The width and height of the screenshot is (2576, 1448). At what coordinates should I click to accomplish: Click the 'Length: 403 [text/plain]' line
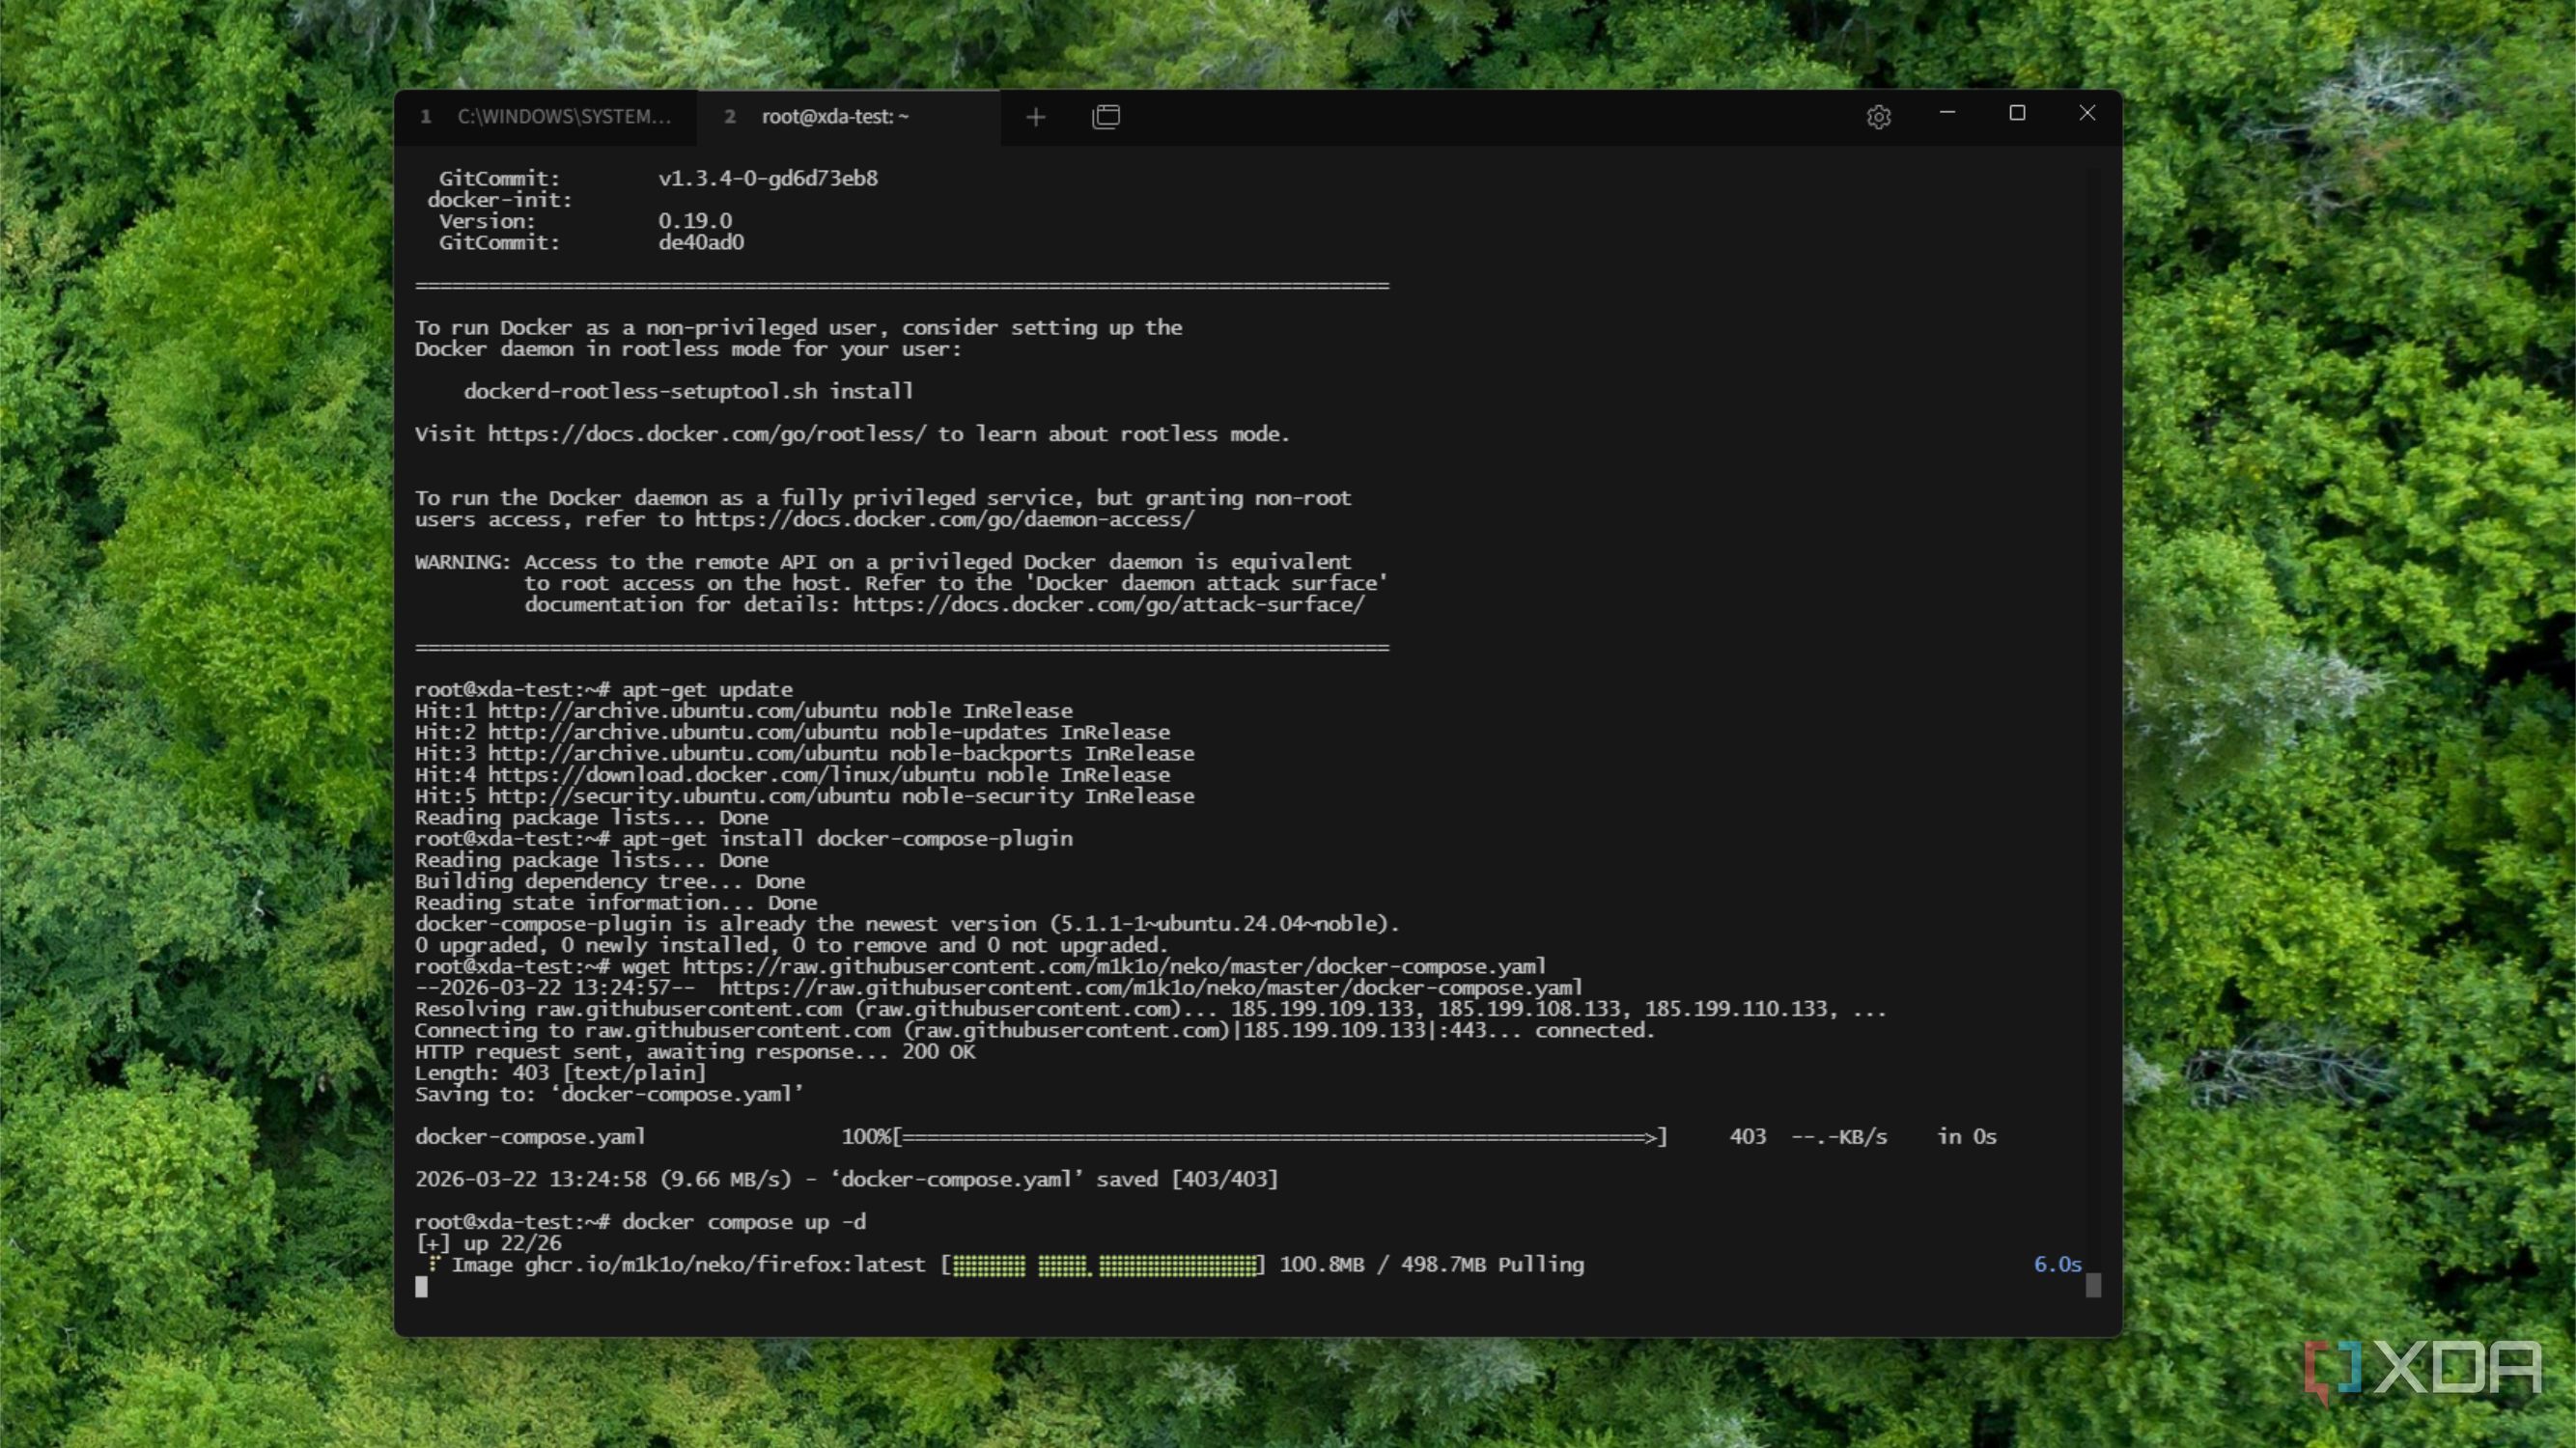pyautogui.click(x=561, y=1073)
